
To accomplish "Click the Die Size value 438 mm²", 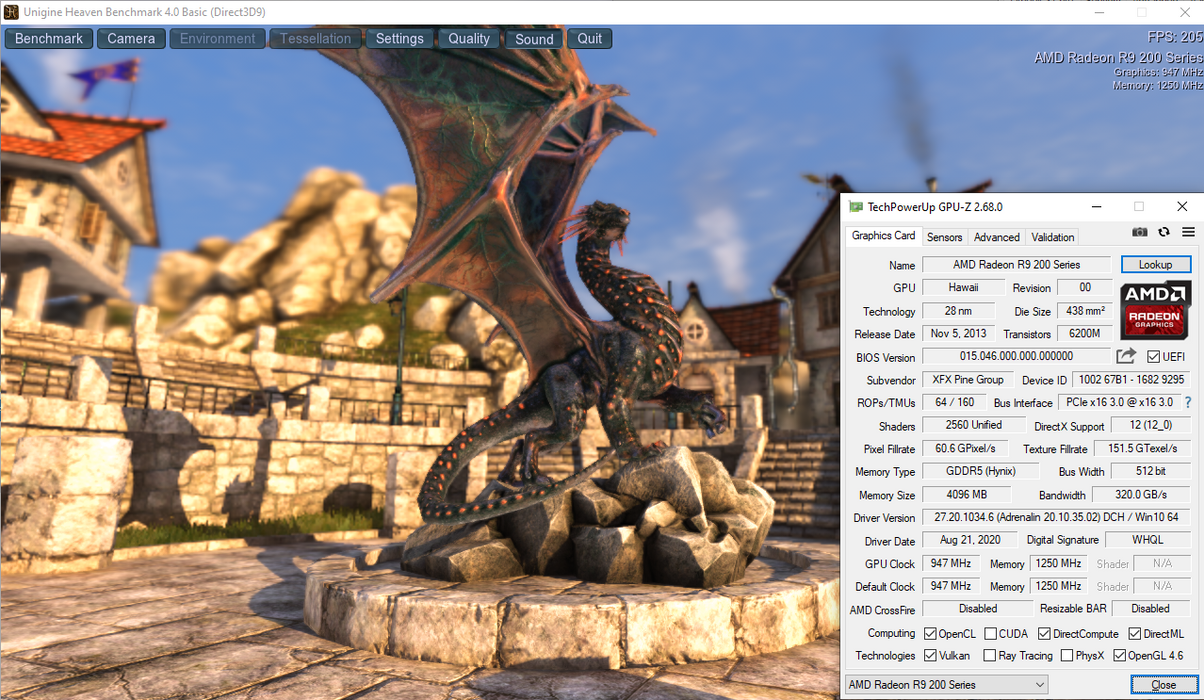I will (x=1084, y=311).
